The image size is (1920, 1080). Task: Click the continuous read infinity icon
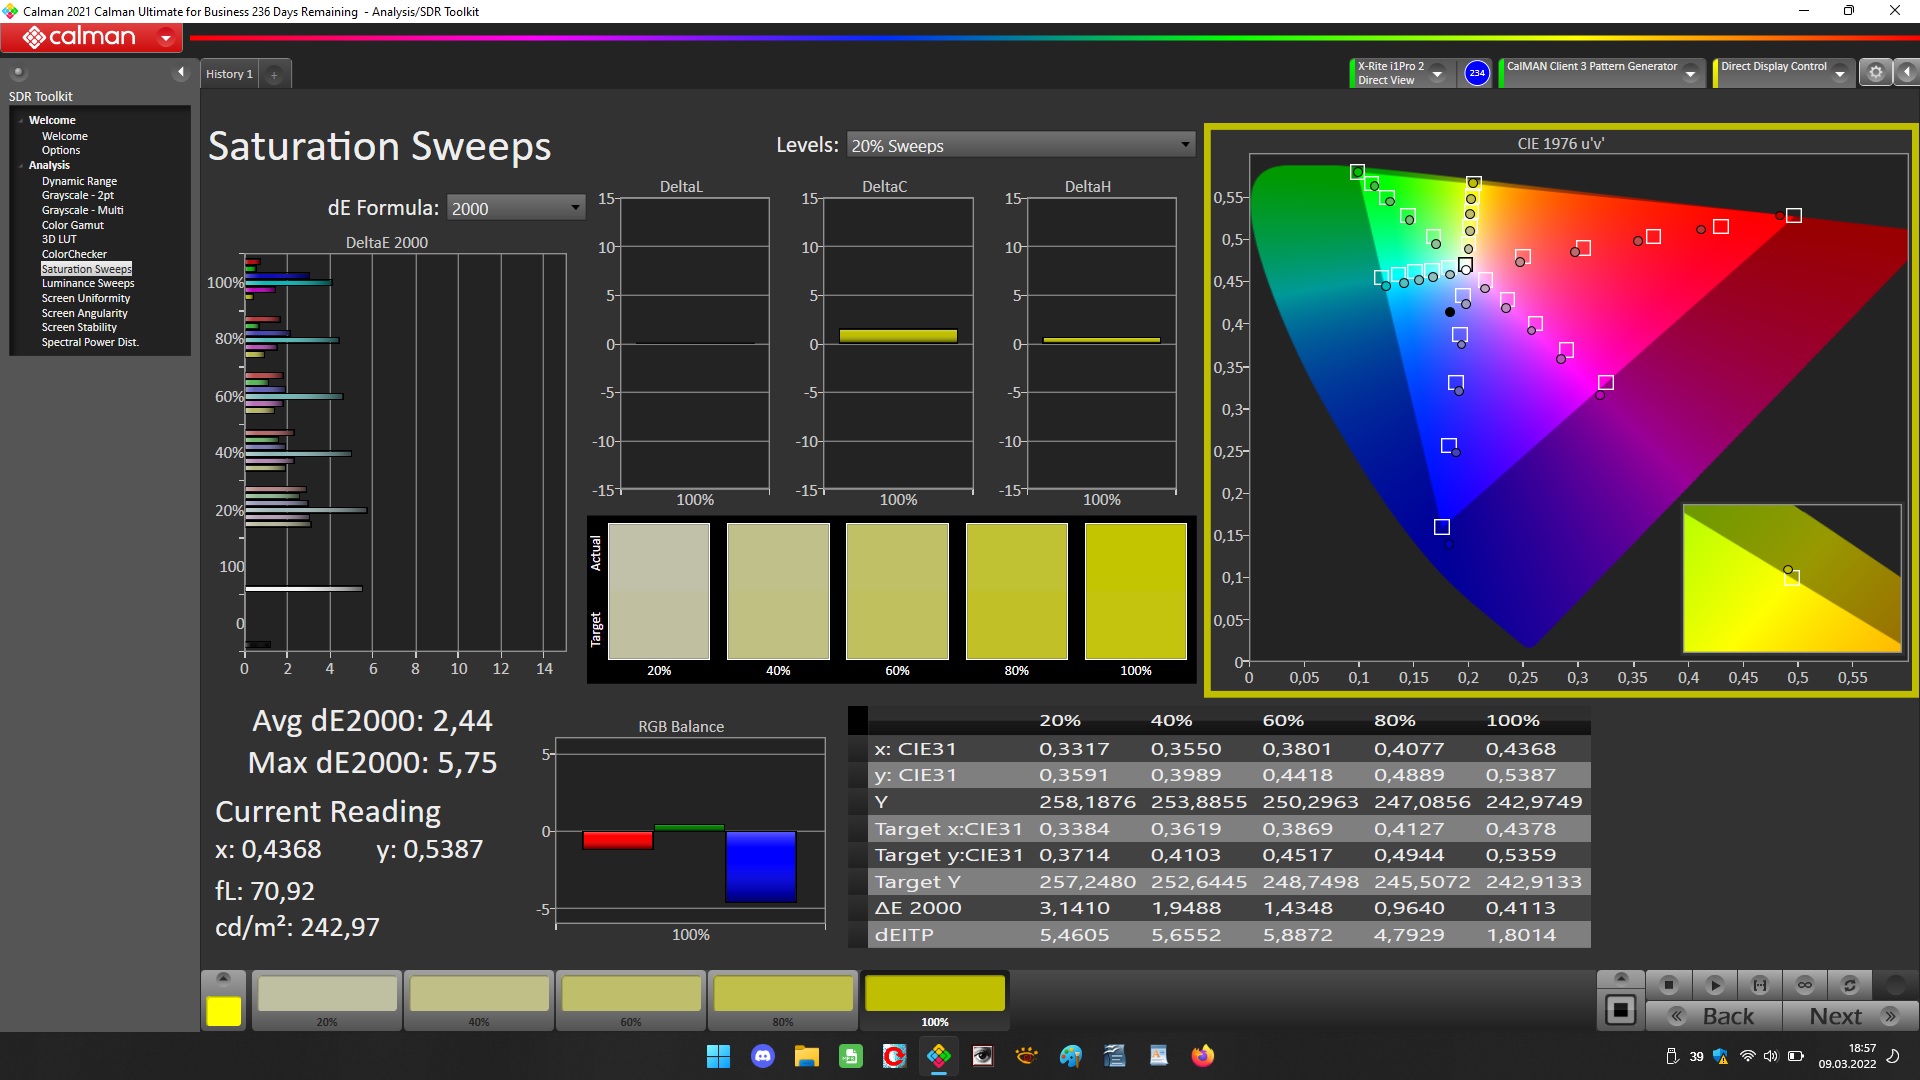click(1805, 985)
